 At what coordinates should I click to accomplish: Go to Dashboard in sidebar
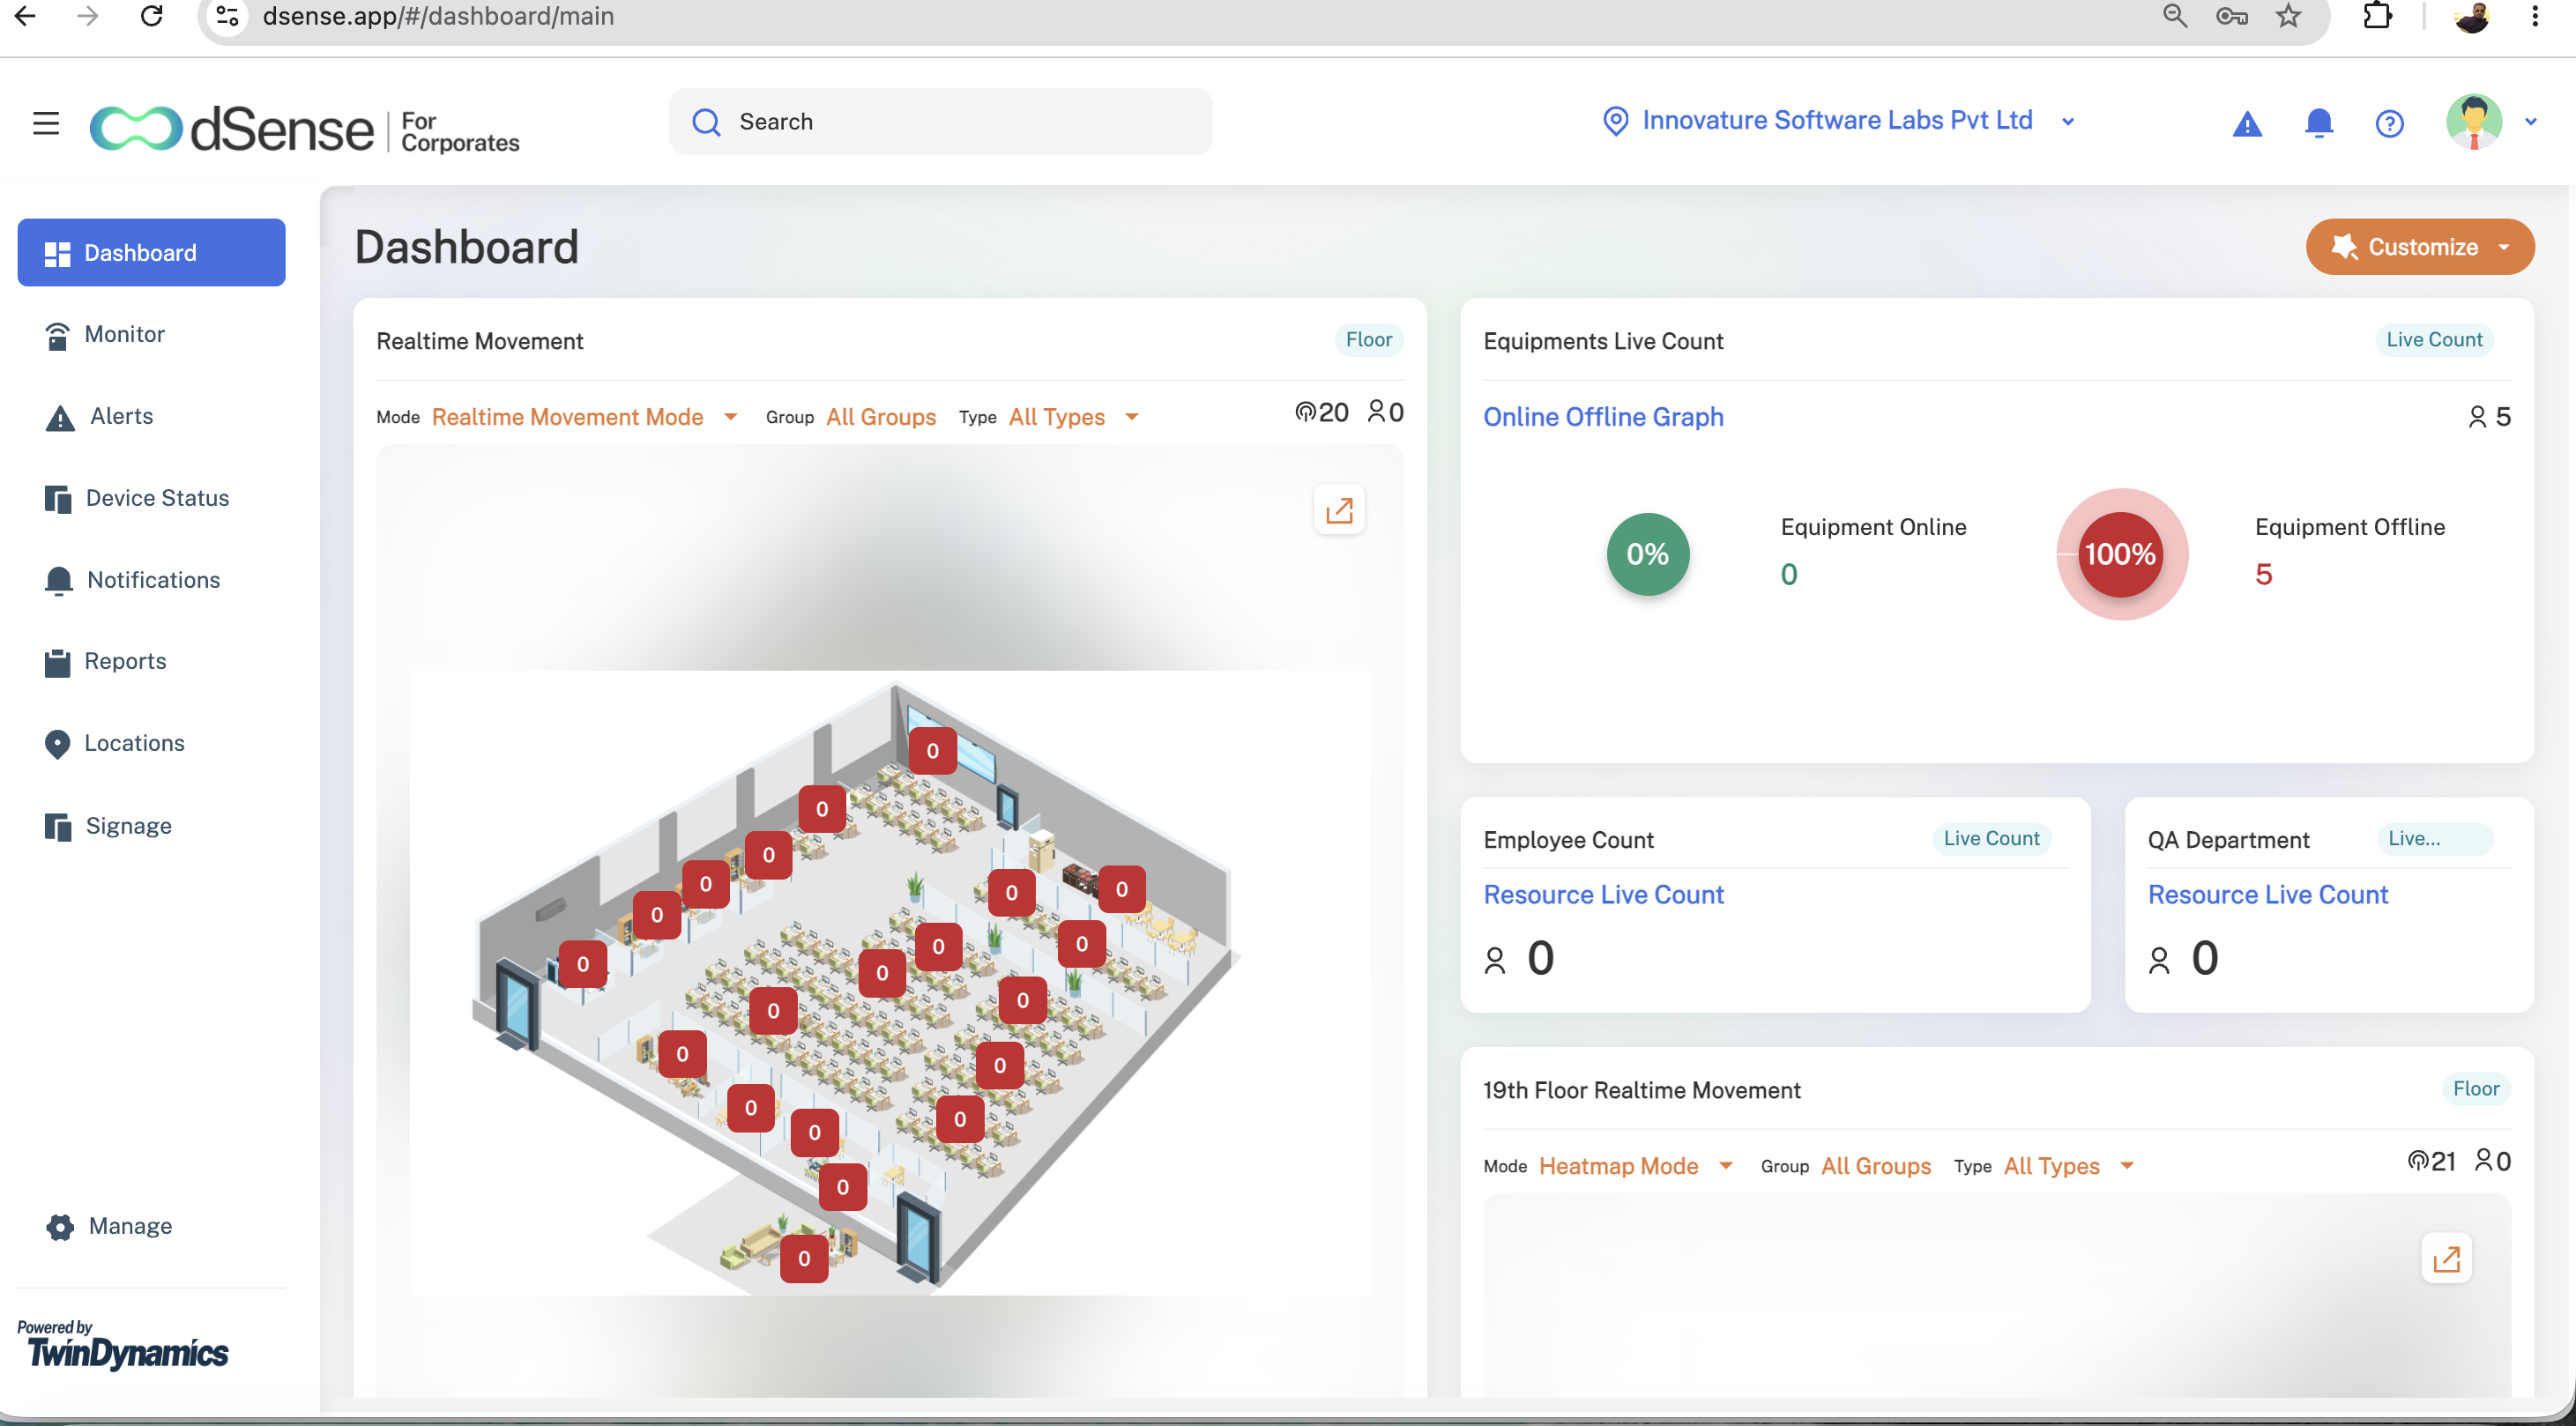pos(151,253)
